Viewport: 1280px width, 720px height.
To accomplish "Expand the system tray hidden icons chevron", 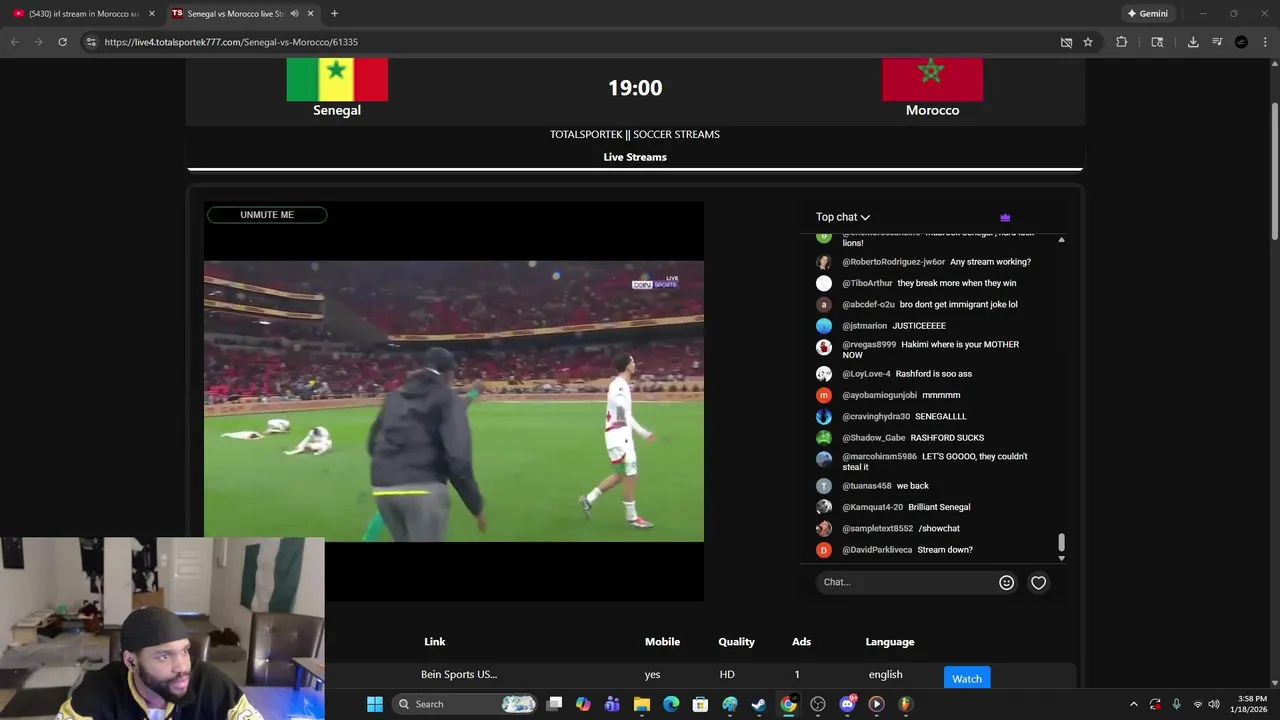I will tap(1133, 704).
